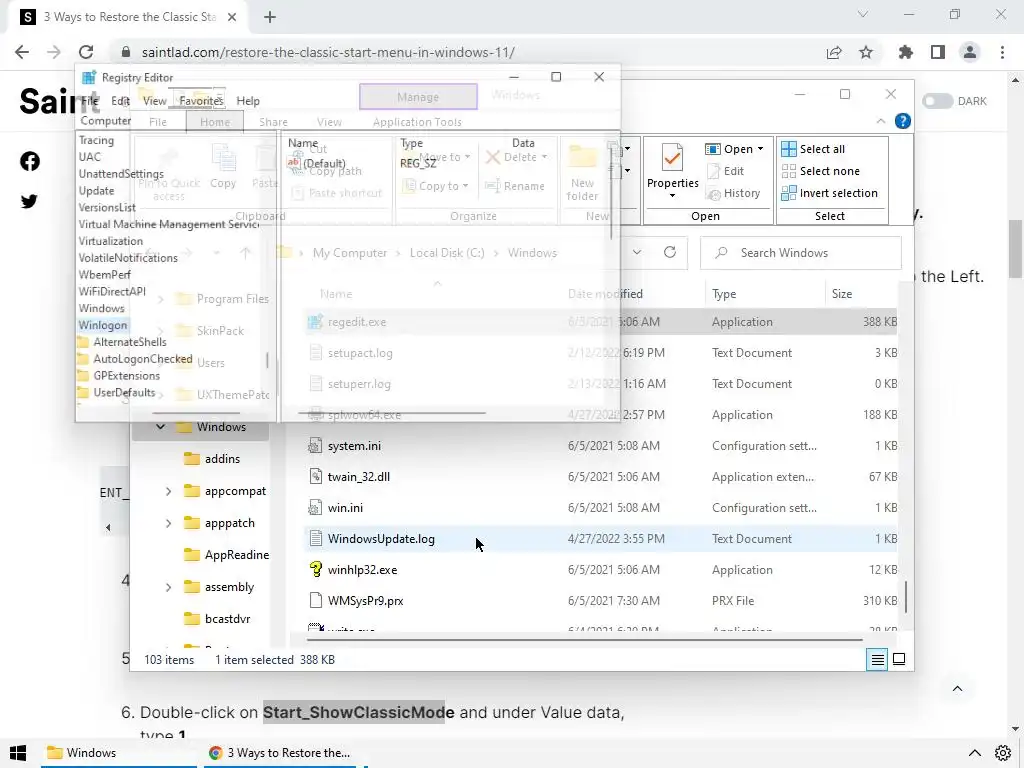Share the article on Facebook

29,161
